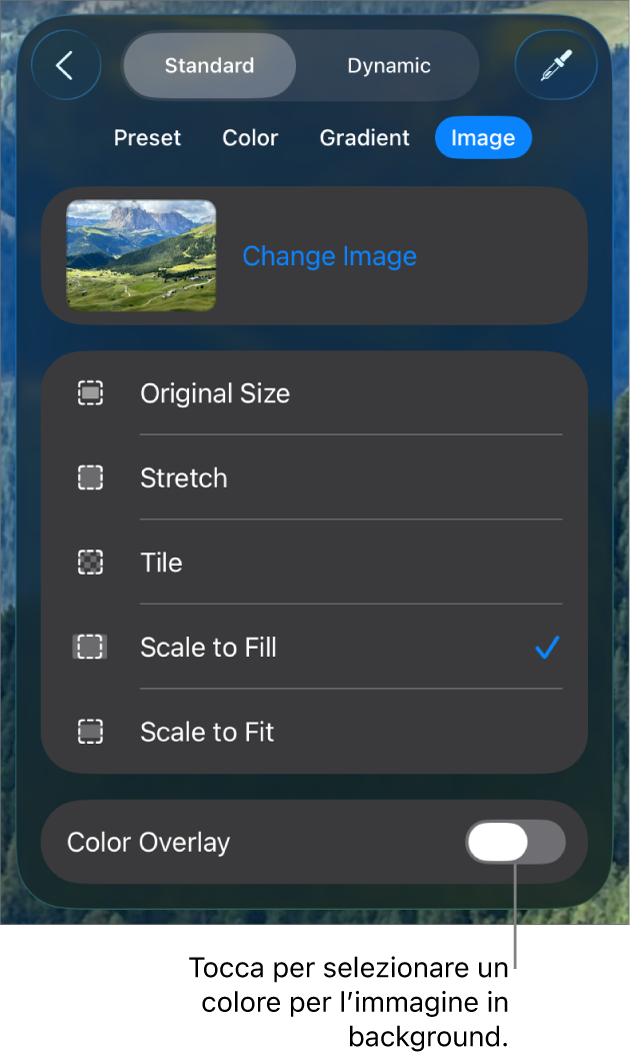Click the Stretch fill icon
This screenshot has width=630, height=1056.
[x=90, y=478]
